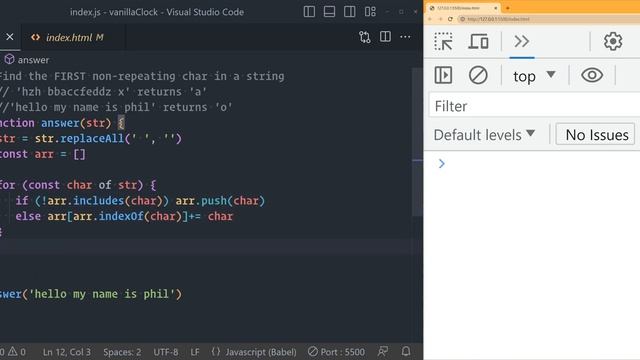Toggle DevTools device toolbar
The image size is (640, 360).
[478, 41]
